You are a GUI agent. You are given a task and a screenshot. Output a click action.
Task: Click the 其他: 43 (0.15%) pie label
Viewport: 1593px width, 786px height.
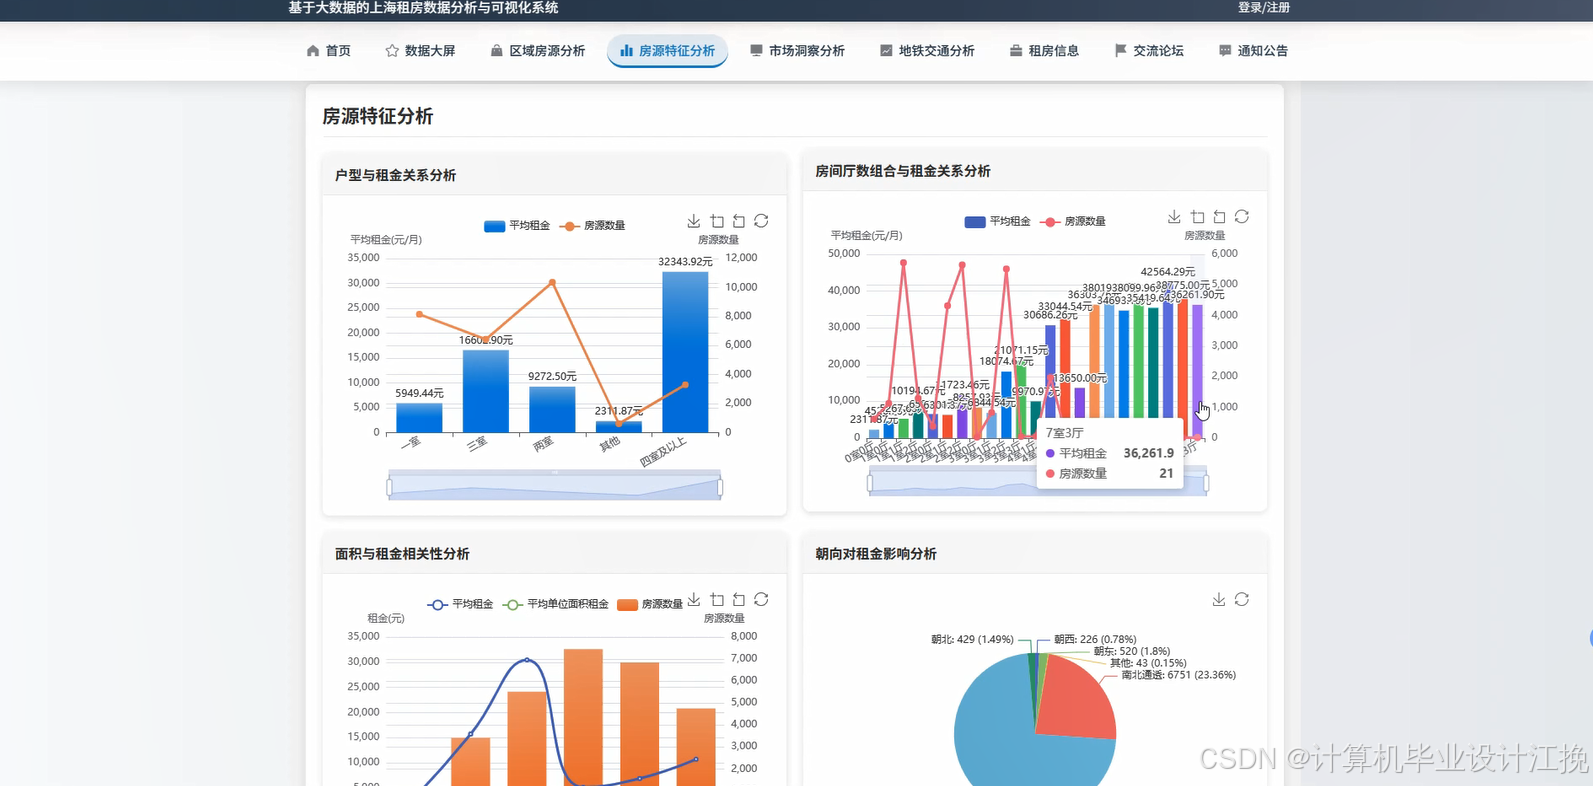[1148, 663]
